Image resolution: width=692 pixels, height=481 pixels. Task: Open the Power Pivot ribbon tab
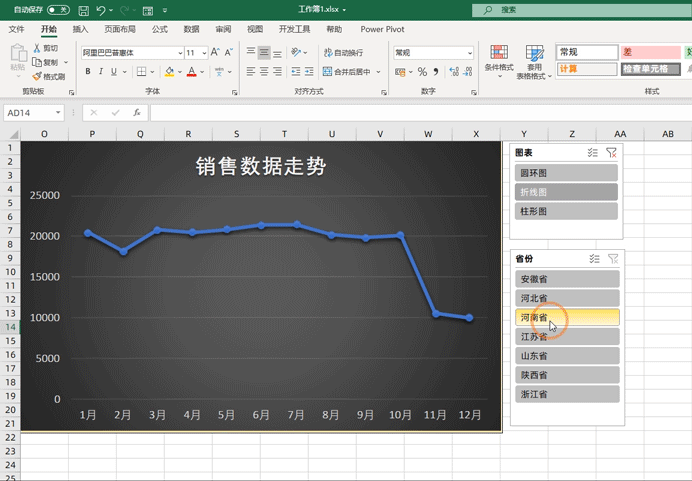pos(382,29)
